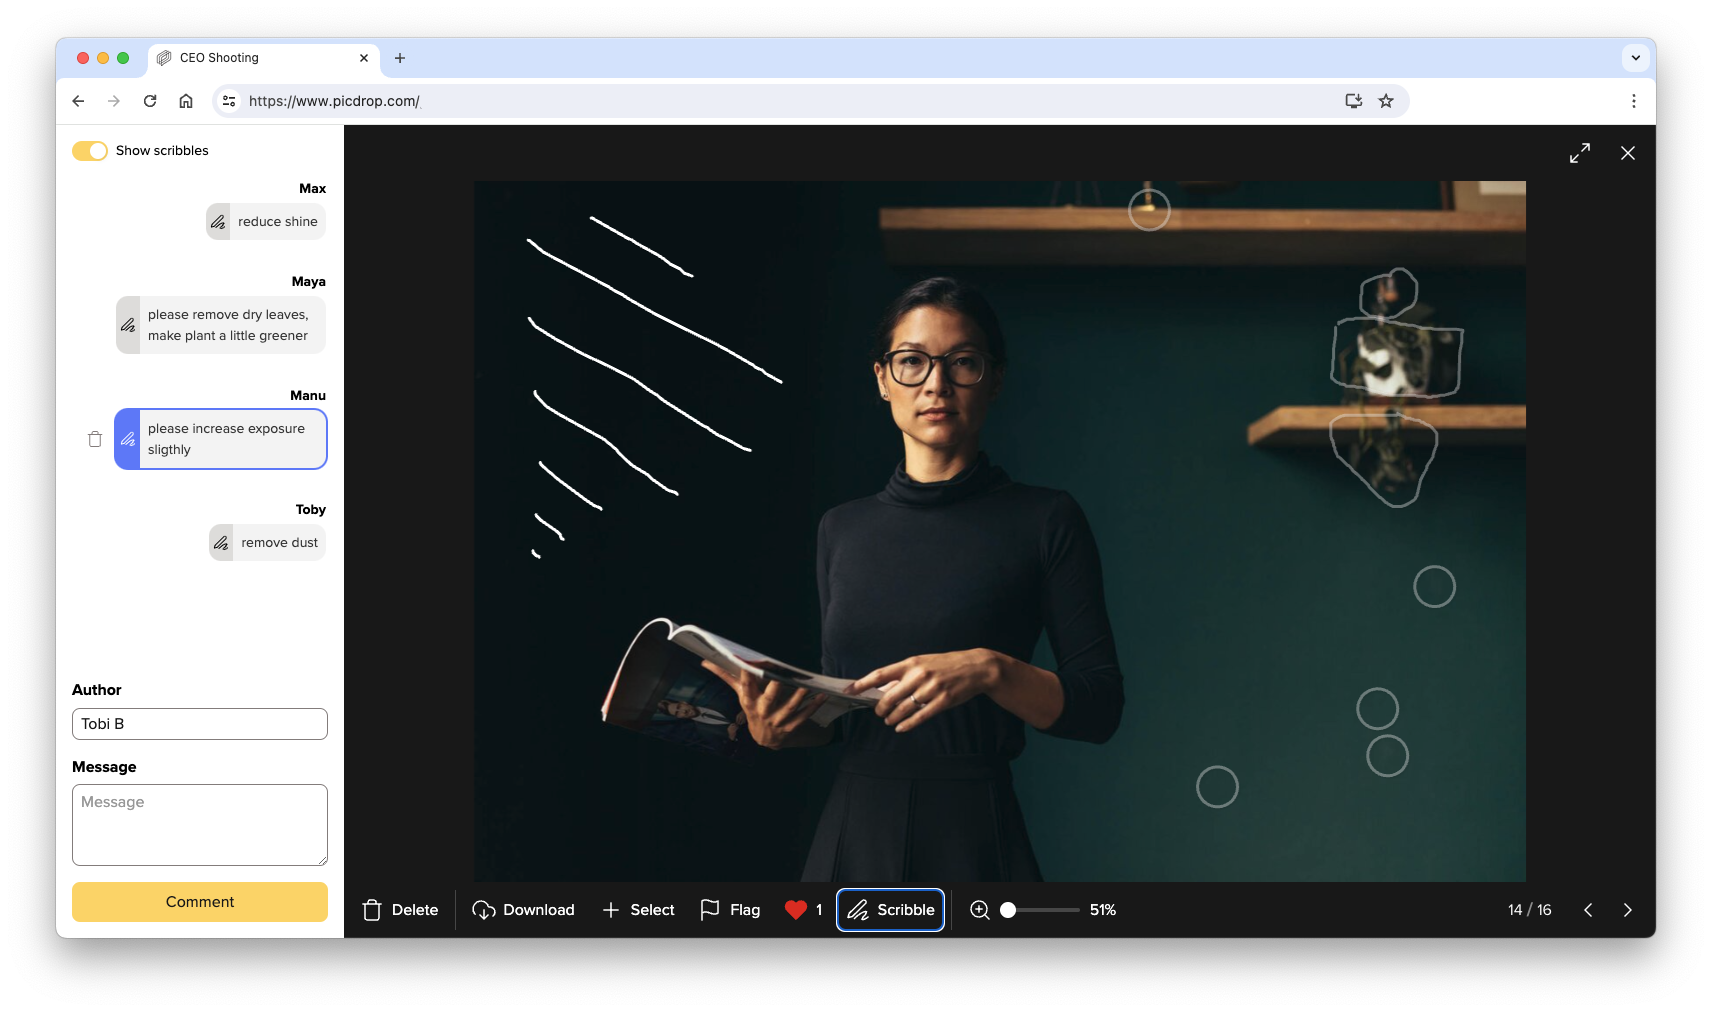Screen dimensions: 1712x1012
Task: Click the scribble icon on Manu's comment
Action: point(128,439)
